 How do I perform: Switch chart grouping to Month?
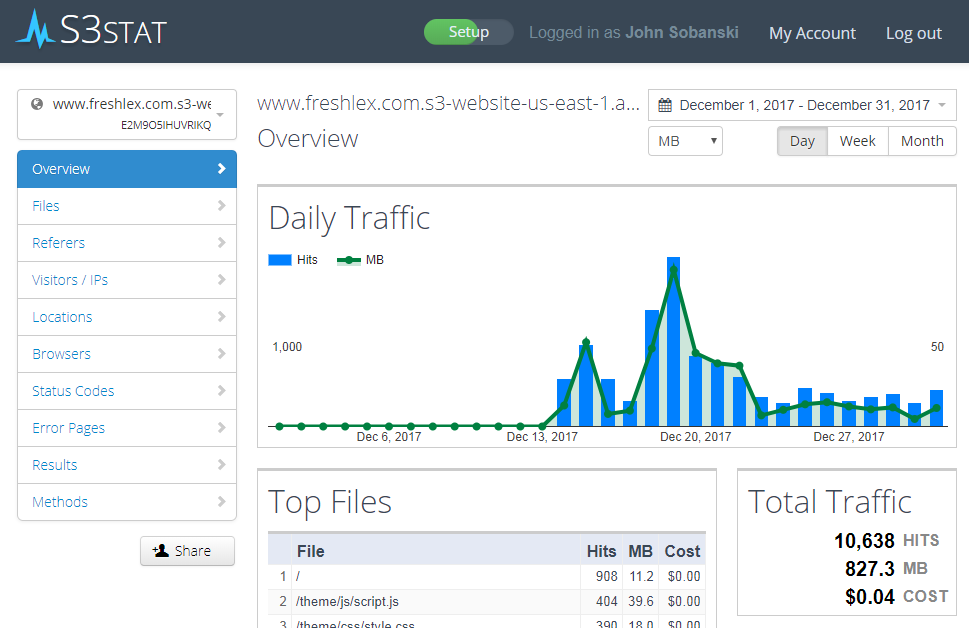click(x=922, y=141)
